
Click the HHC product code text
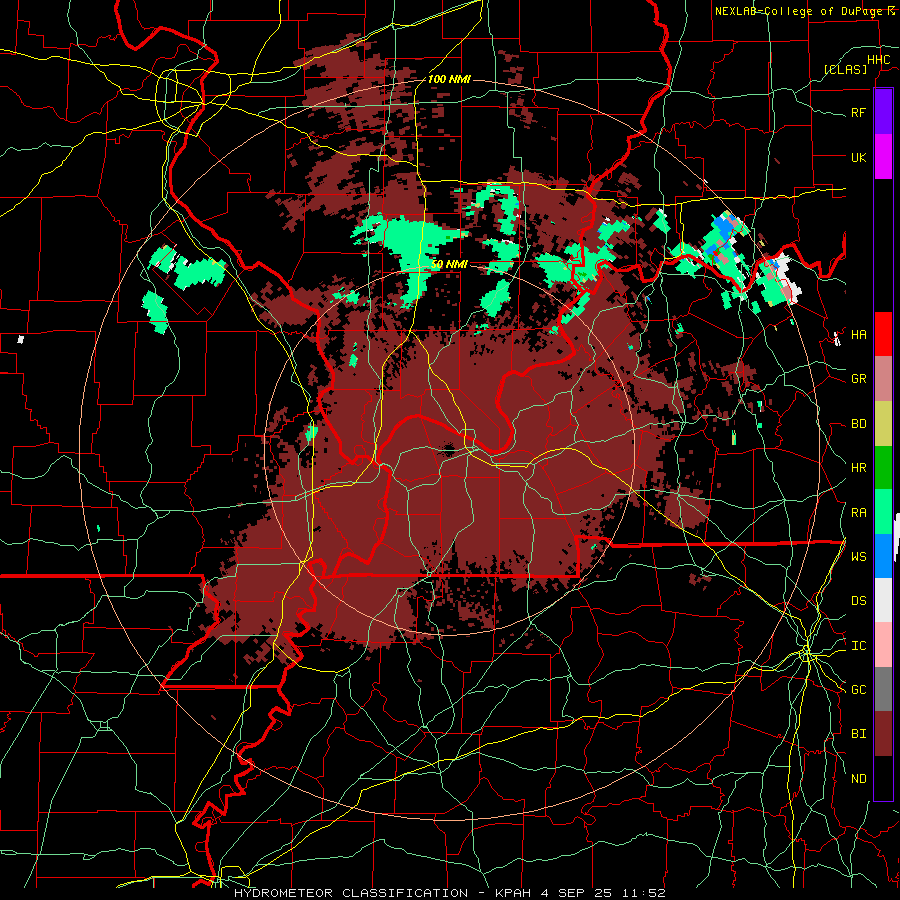click(878, 60)
